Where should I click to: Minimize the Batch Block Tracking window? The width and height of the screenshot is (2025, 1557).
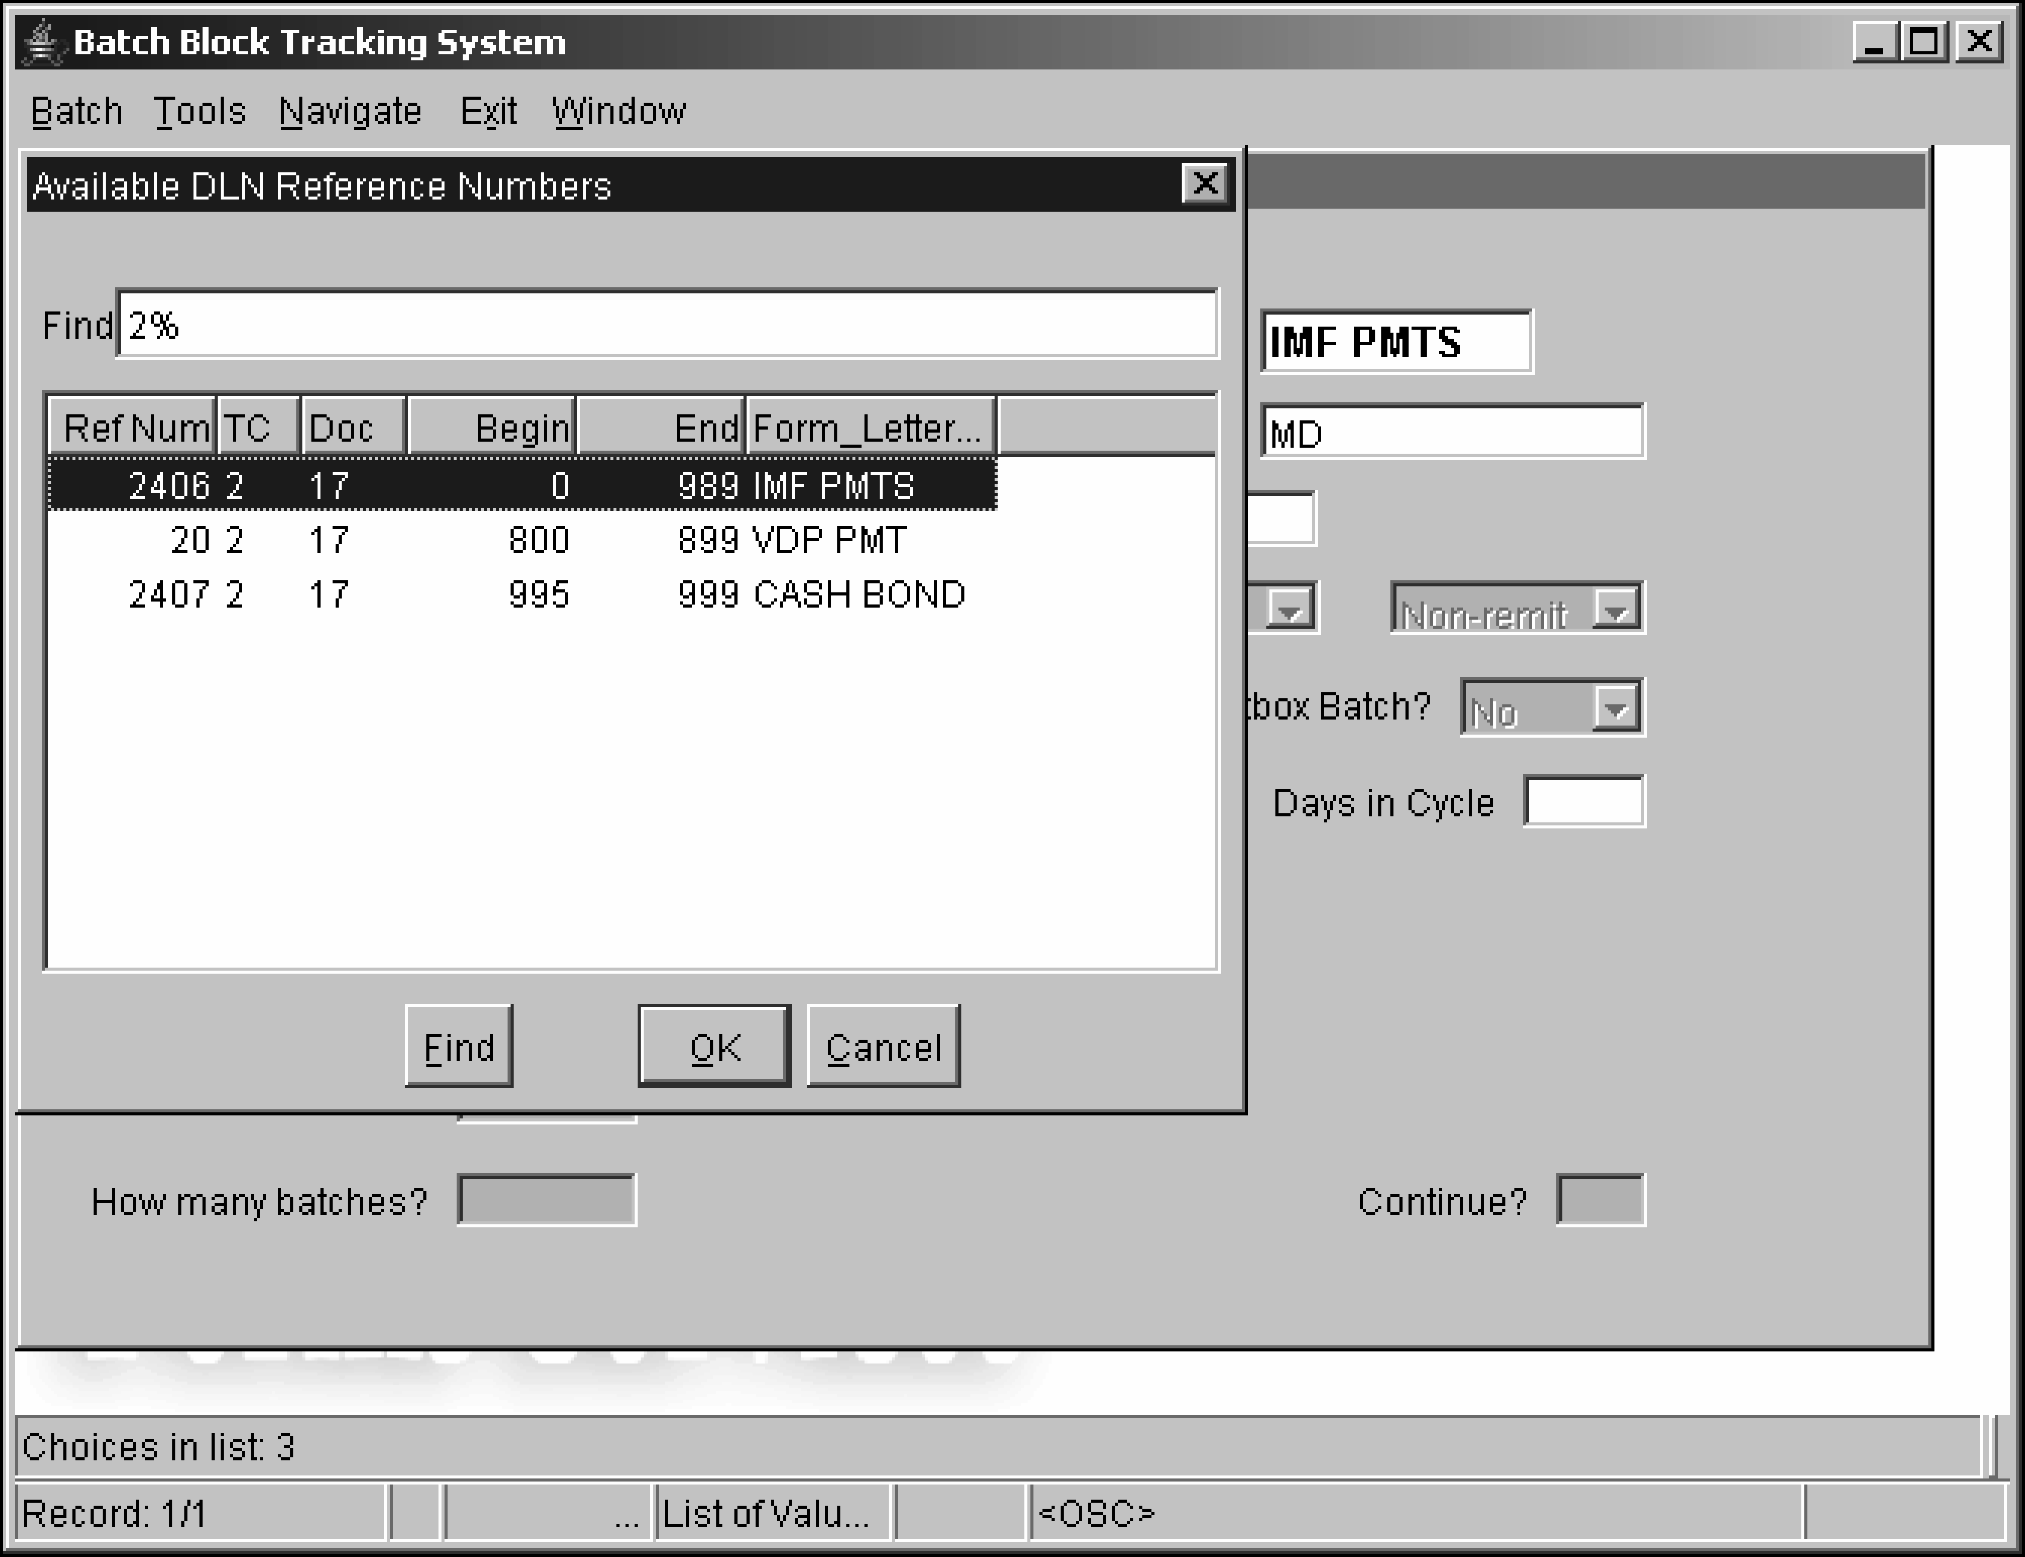[1875, 43]
